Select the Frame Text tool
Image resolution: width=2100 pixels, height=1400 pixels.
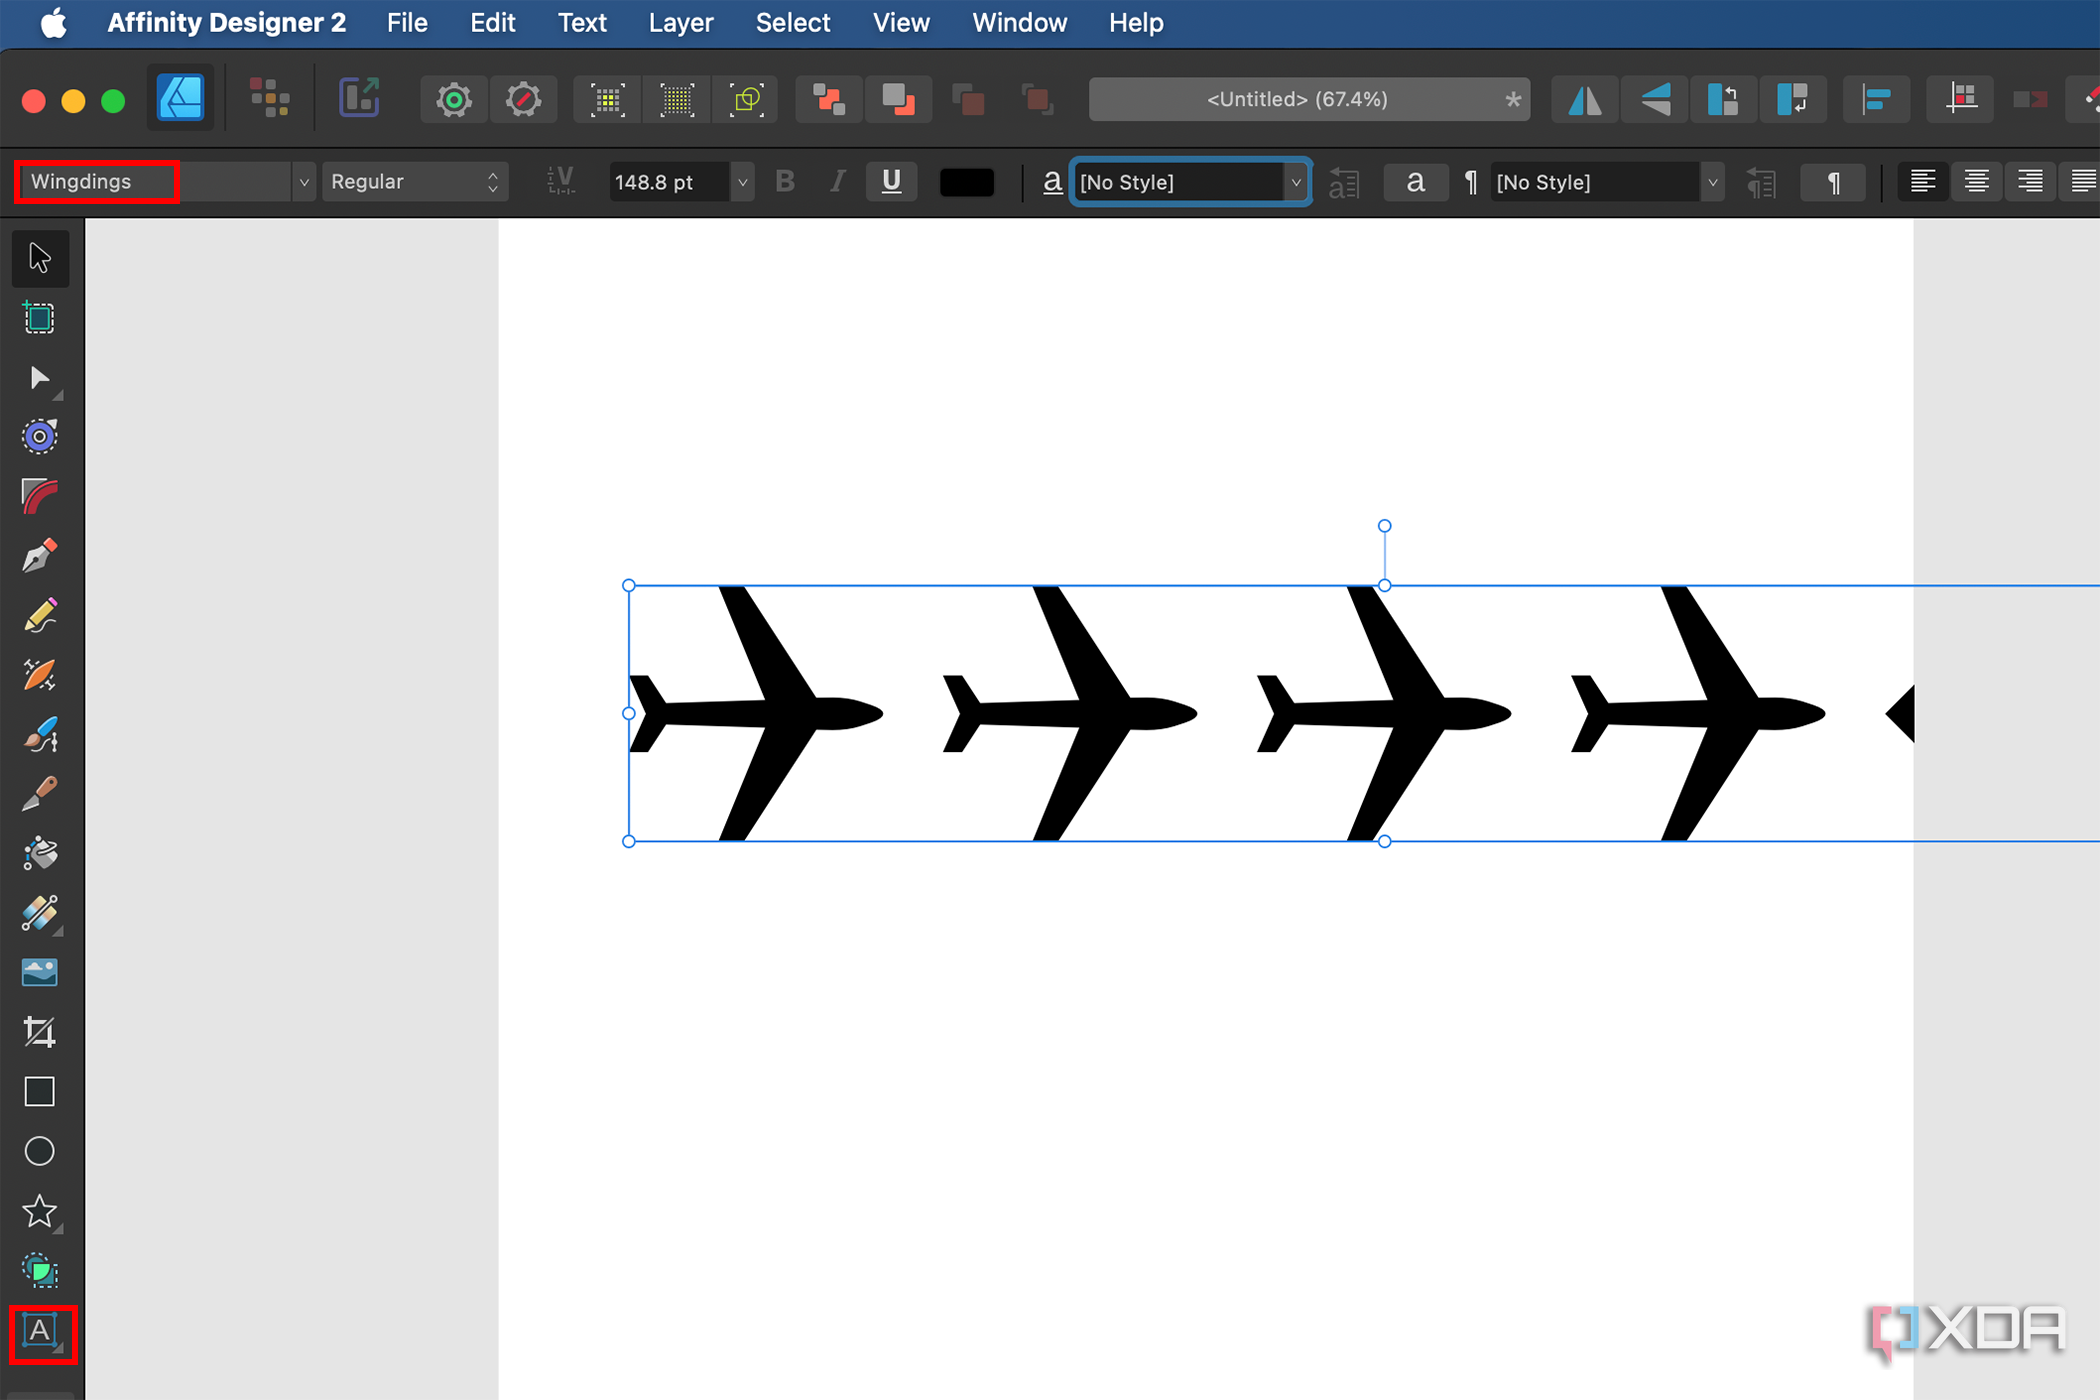[x=40, y=1331]
